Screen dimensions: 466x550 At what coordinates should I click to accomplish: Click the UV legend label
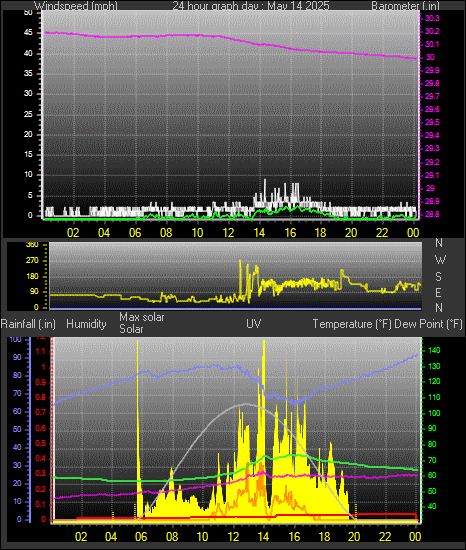(x=254, y=323)
